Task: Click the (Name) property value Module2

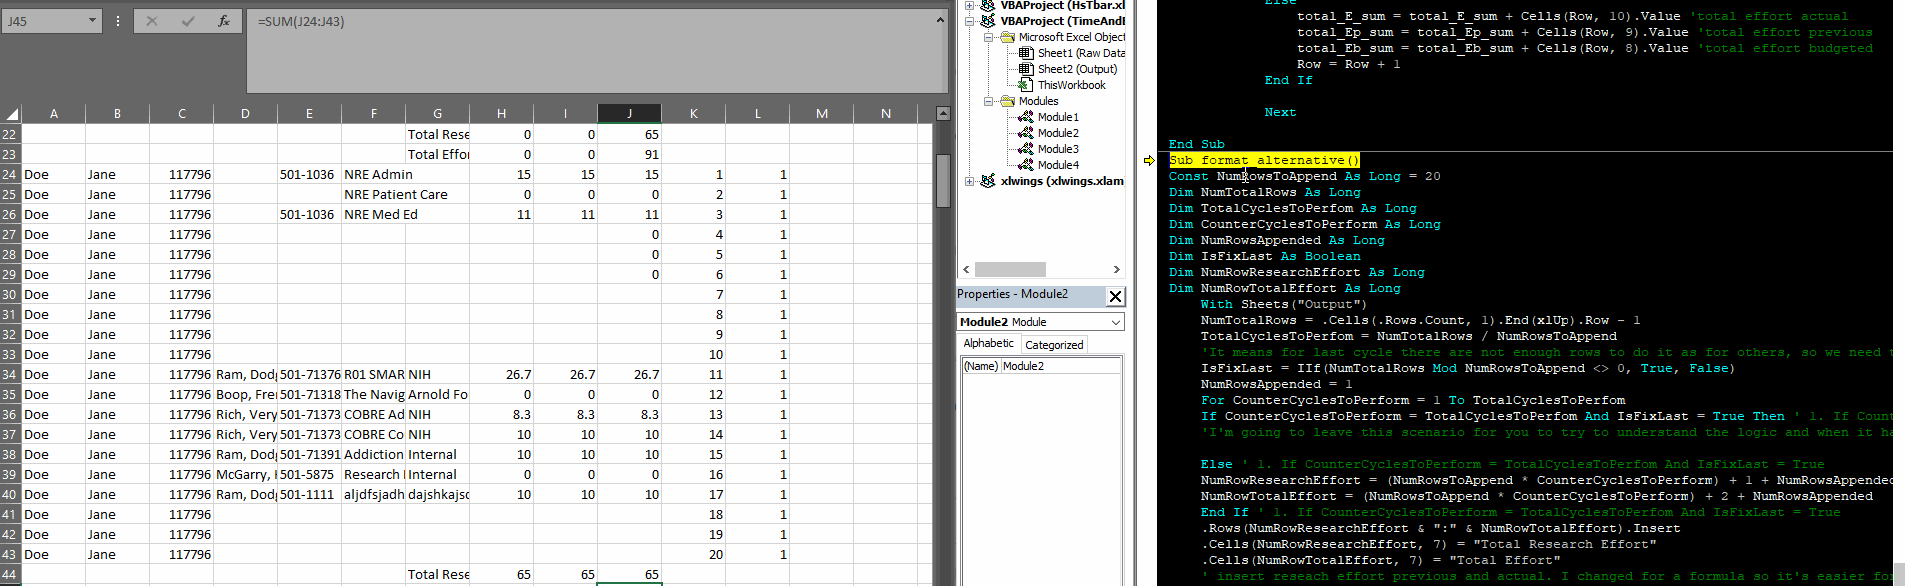Action: click(1060, 366)
